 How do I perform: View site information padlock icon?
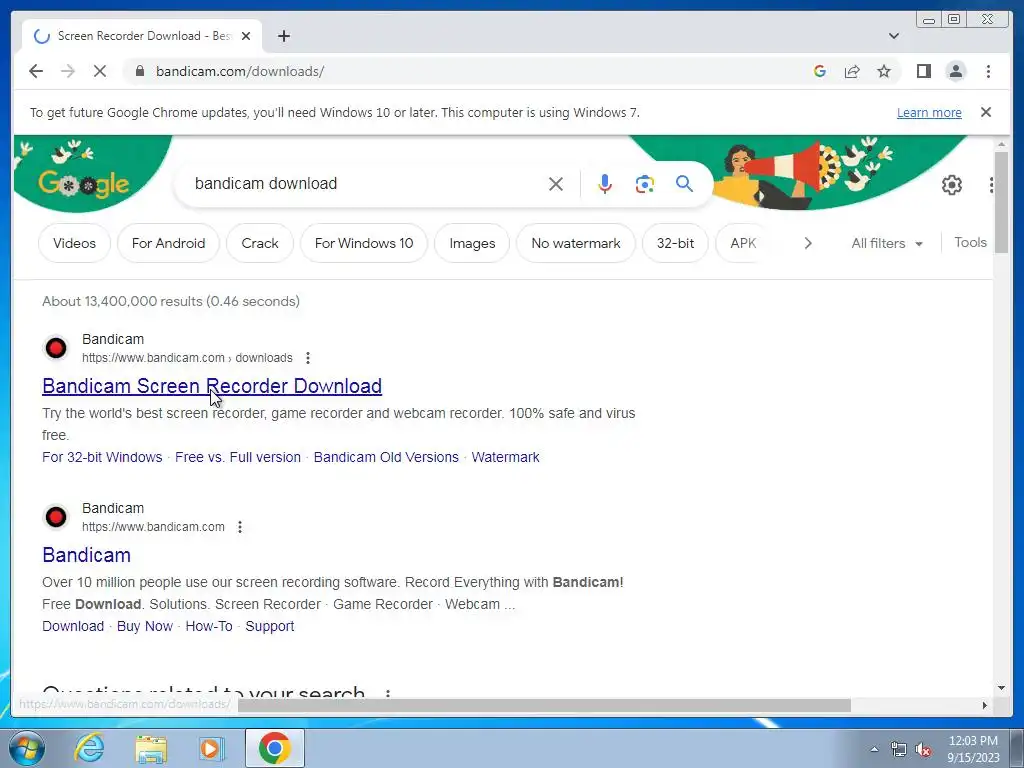tap(139, 71)
